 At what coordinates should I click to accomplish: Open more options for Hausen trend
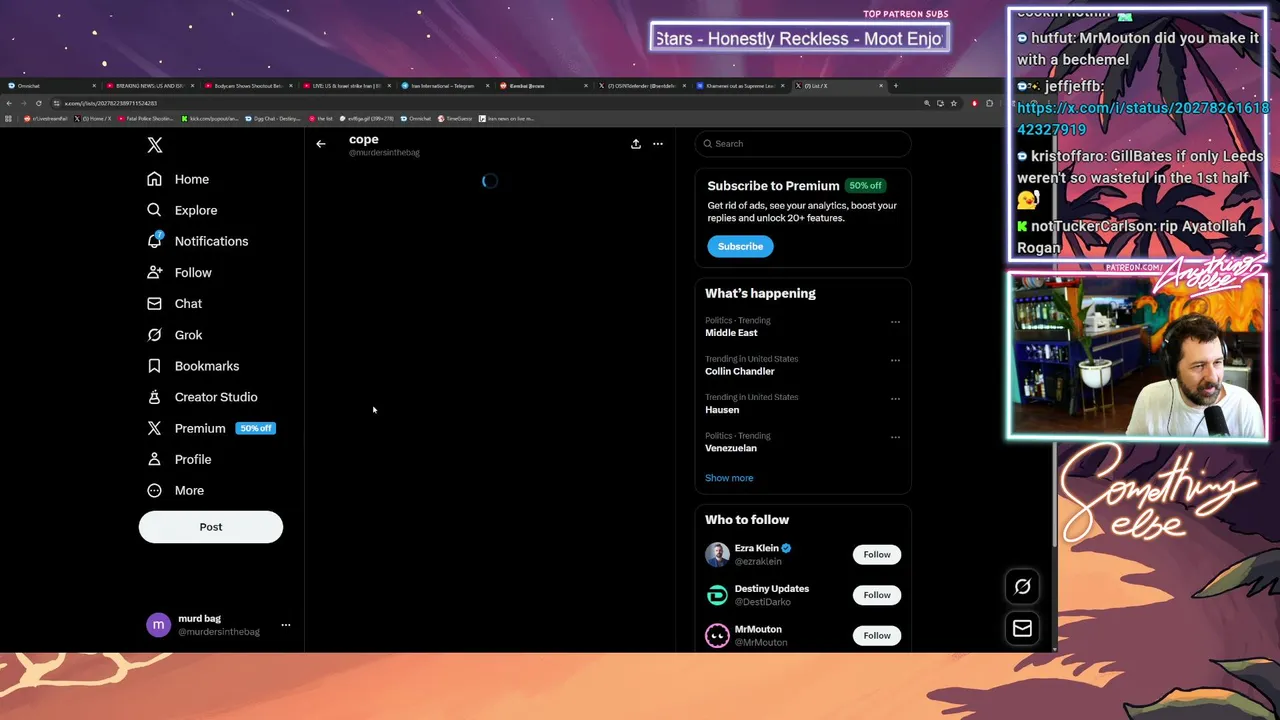pos(895,399)
